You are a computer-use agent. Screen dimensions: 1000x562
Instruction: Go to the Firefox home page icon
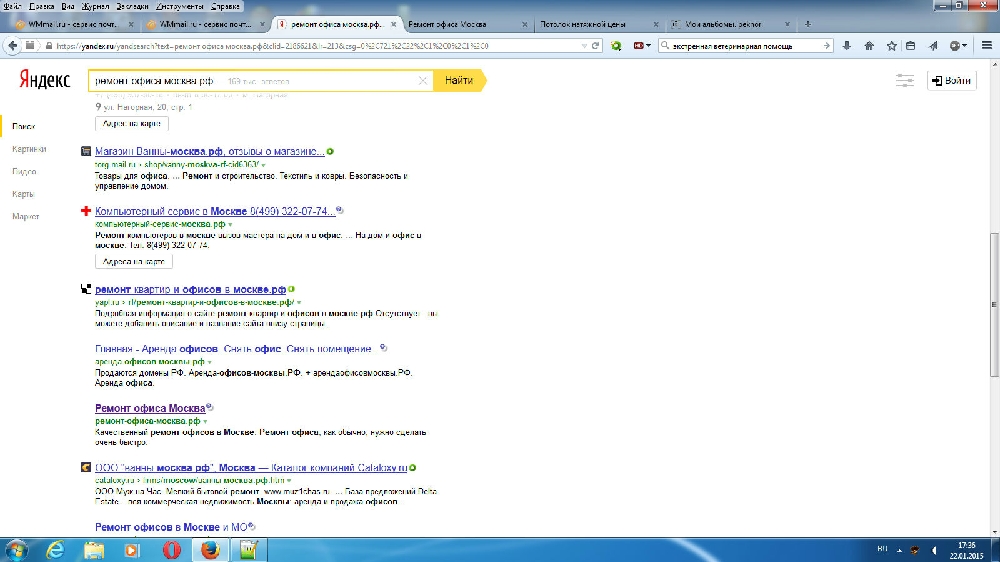pos(869,46)
